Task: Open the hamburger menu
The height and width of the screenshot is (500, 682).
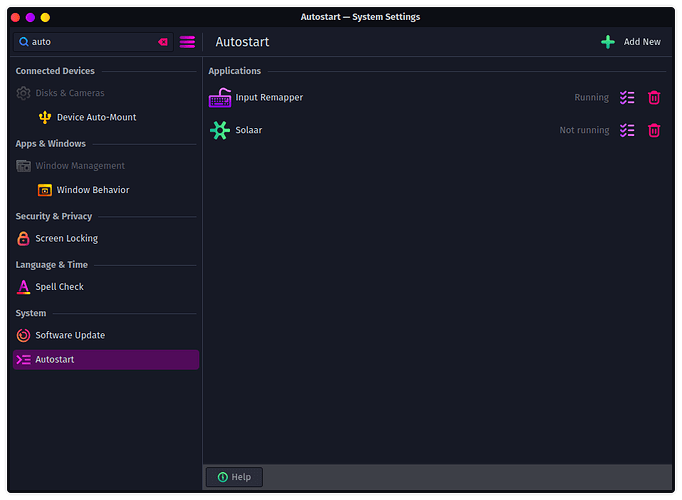Action: tap(187, 42)
